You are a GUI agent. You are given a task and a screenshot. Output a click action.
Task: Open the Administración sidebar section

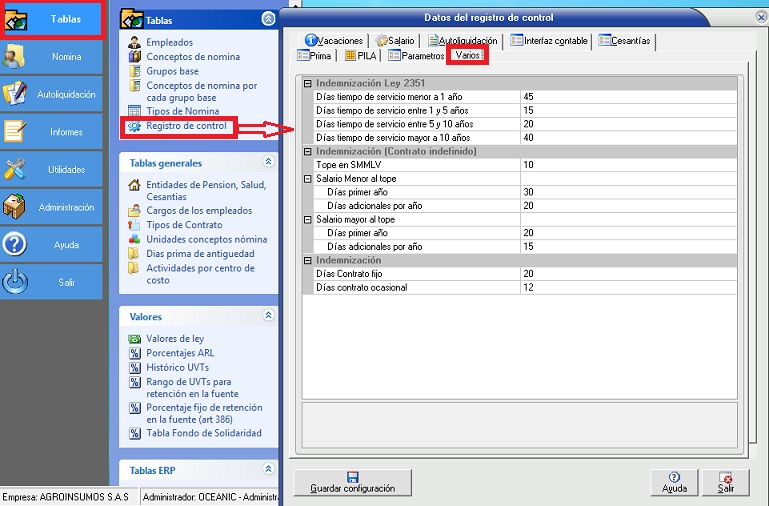click(x=52, y=207)
